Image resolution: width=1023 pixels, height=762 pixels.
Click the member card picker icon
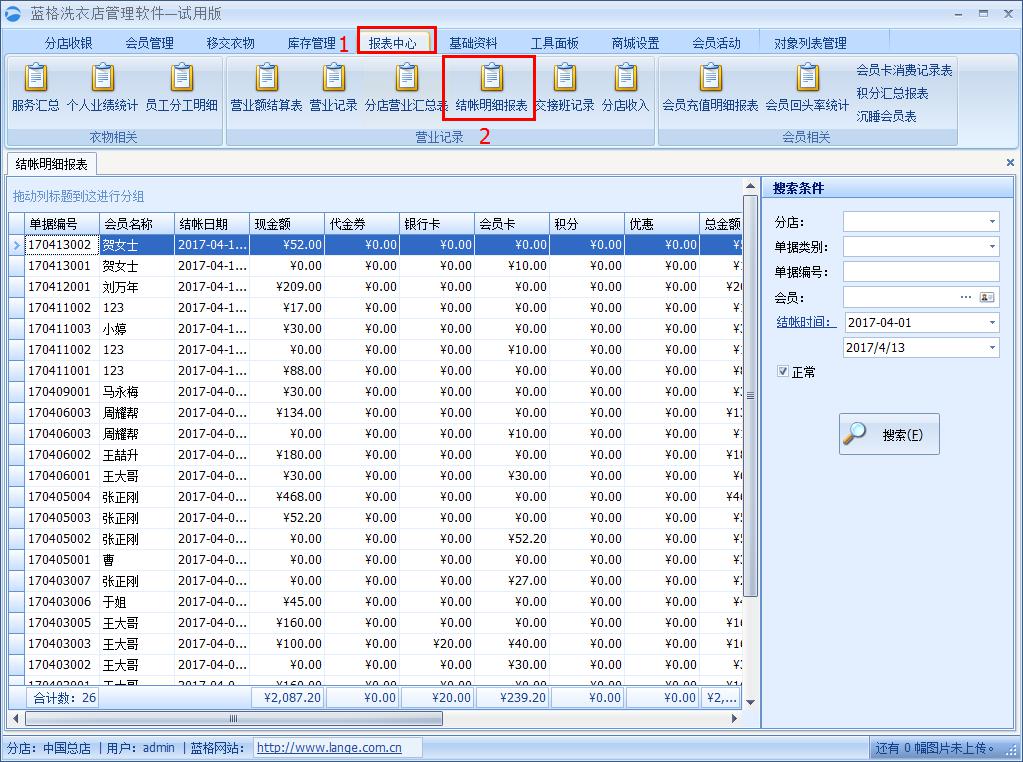pos(986,297)
